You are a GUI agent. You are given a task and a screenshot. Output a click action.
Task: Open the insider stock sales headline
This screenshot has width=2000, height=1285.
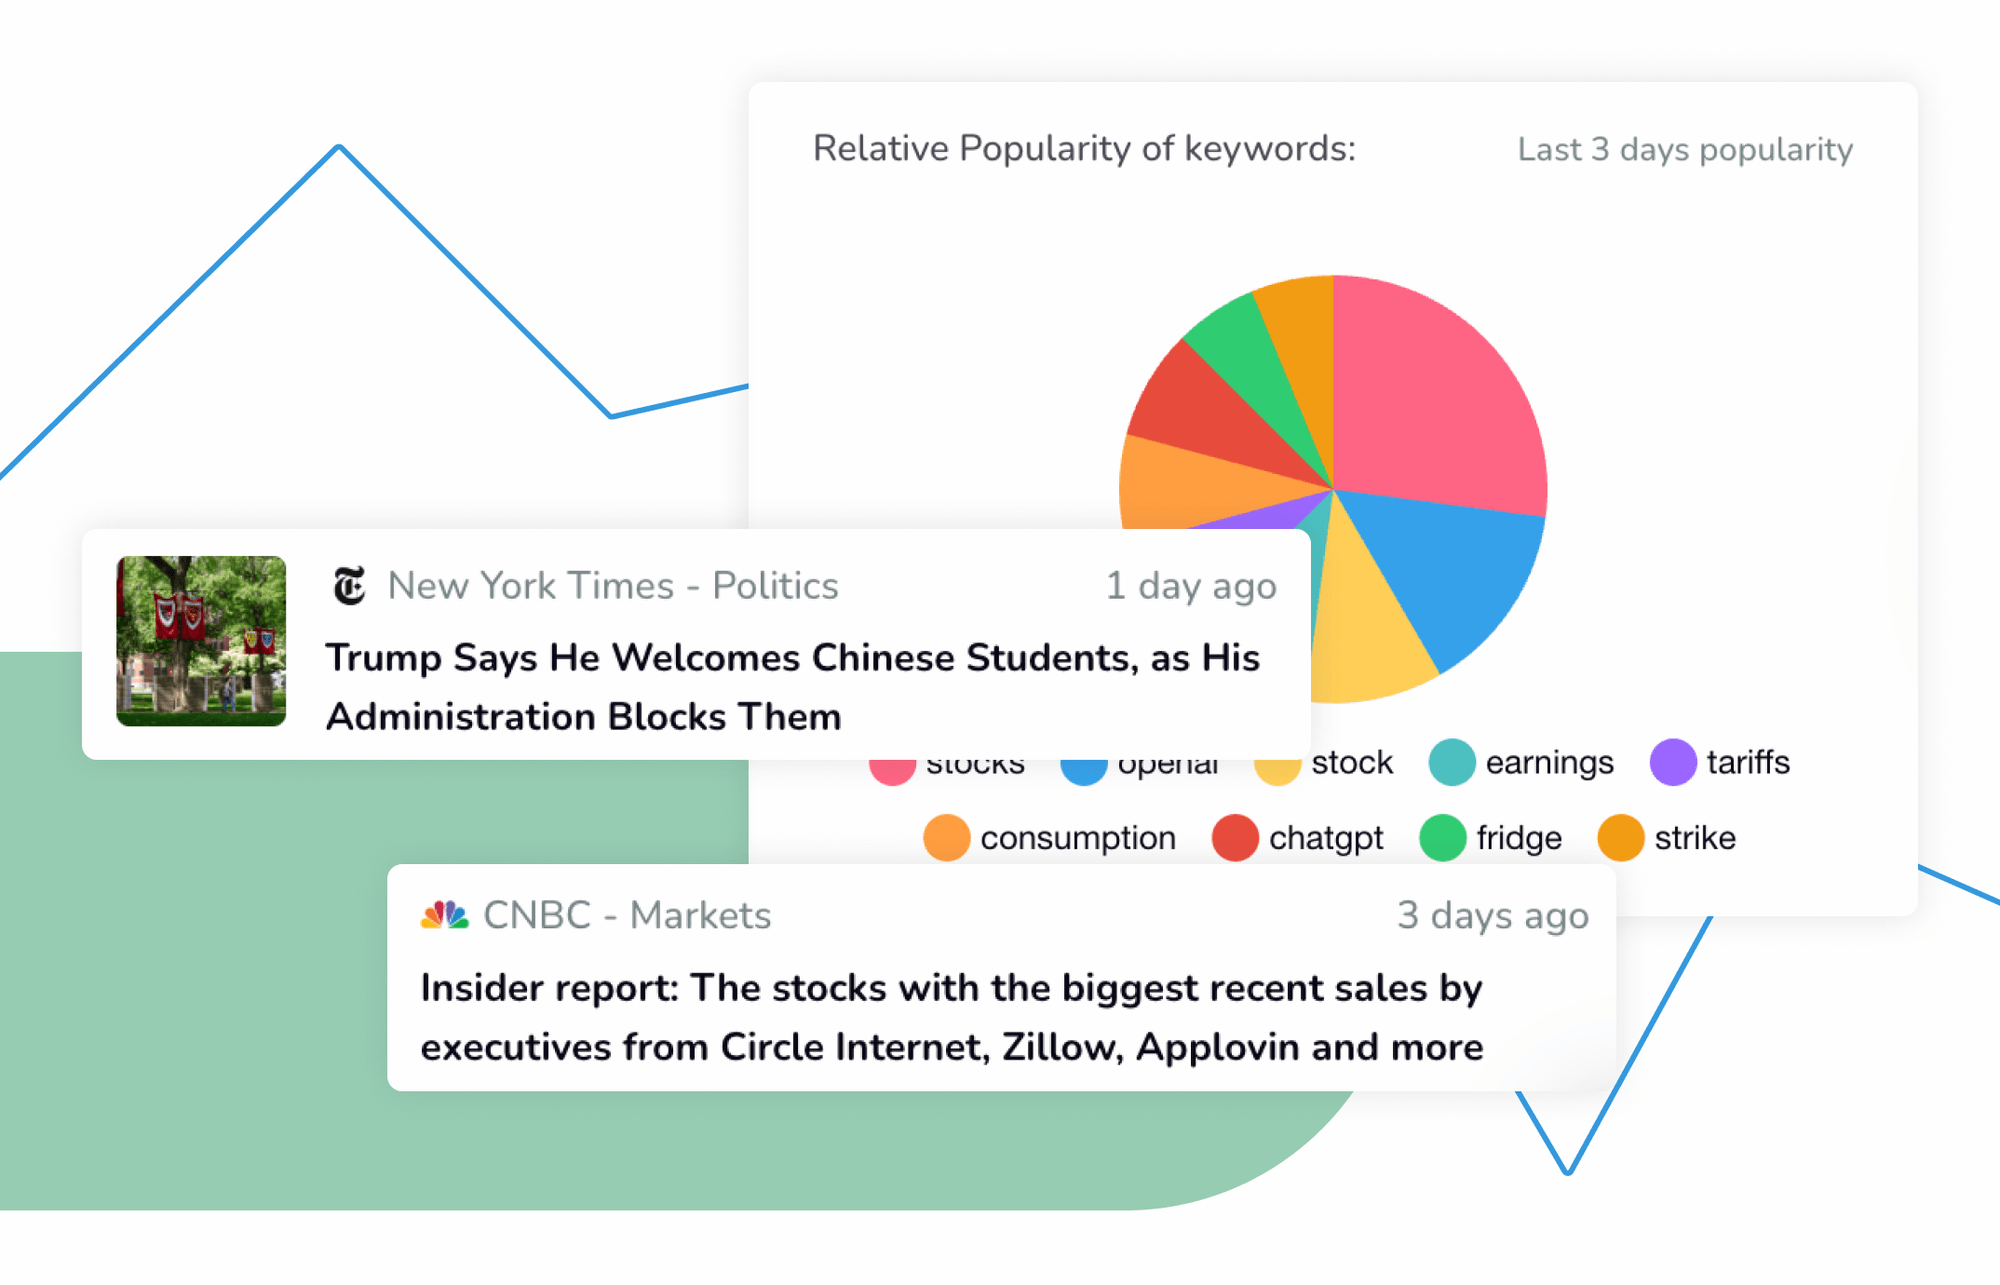coord(950,1017)
